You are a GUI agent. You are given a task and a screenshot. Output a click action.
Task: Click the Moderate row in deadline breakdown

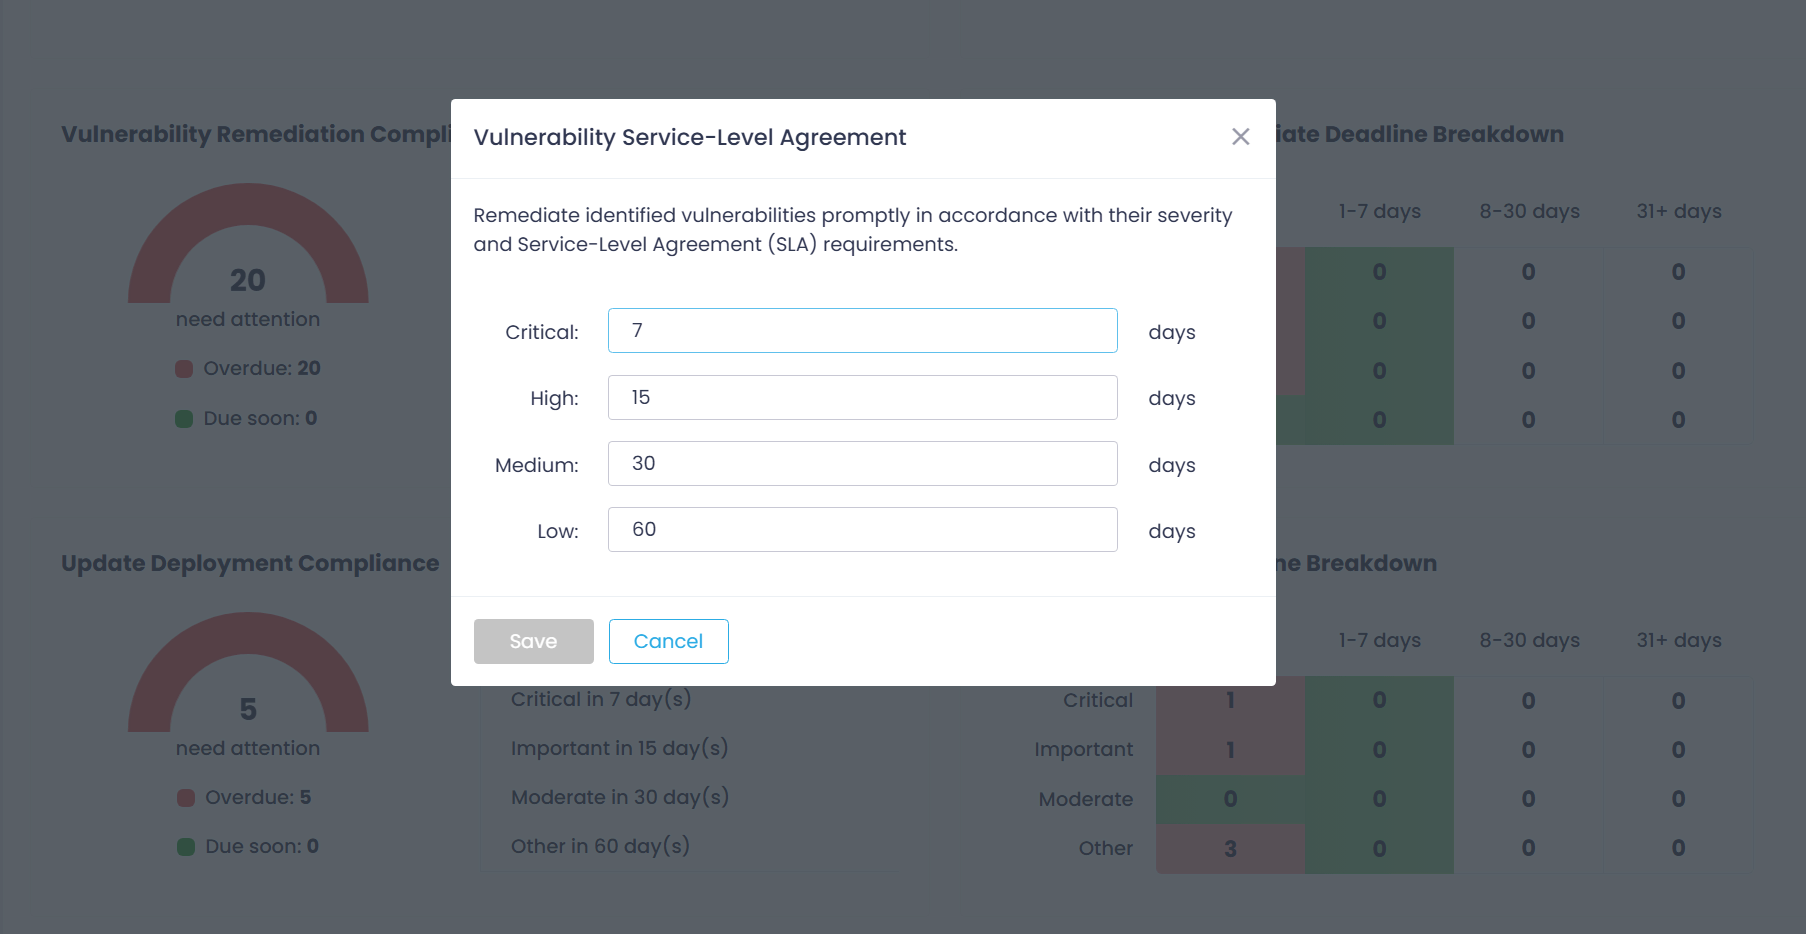(1085, 799)
